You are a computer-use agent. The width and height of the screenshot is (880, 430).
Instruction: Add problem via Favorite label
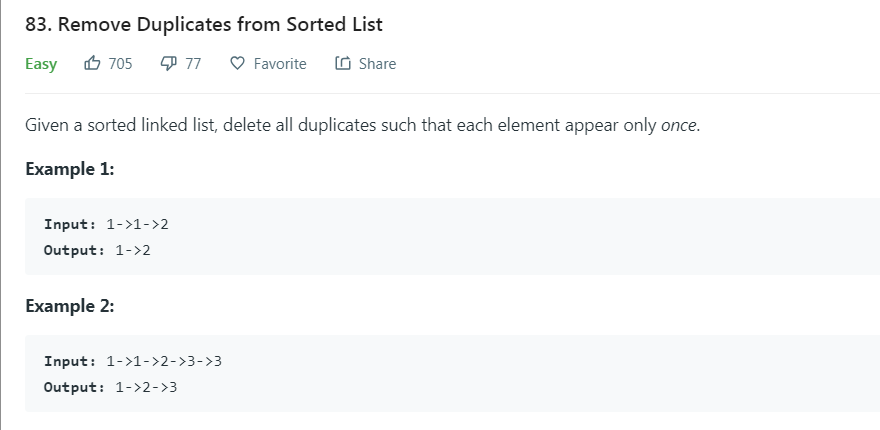click(280, 63)
